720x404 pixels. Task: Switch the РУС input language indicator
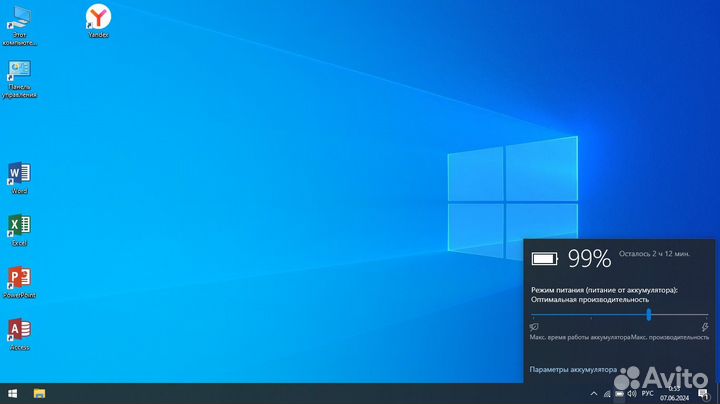647,394
